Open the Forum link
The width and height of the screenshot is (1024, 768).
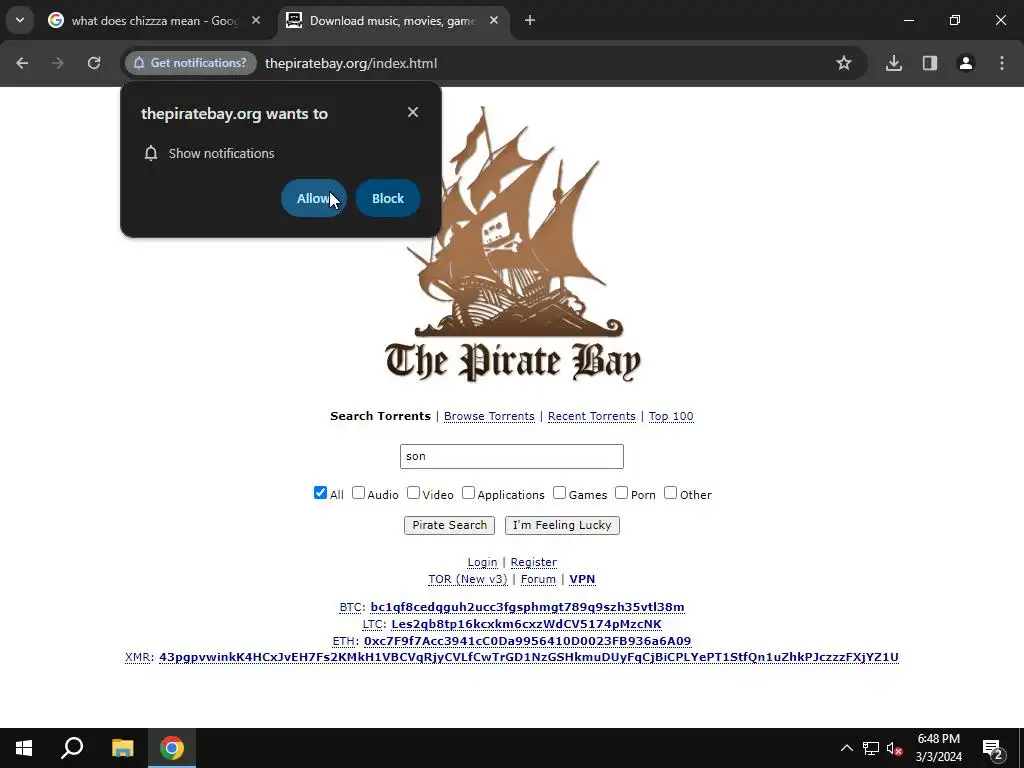(538, 579)
